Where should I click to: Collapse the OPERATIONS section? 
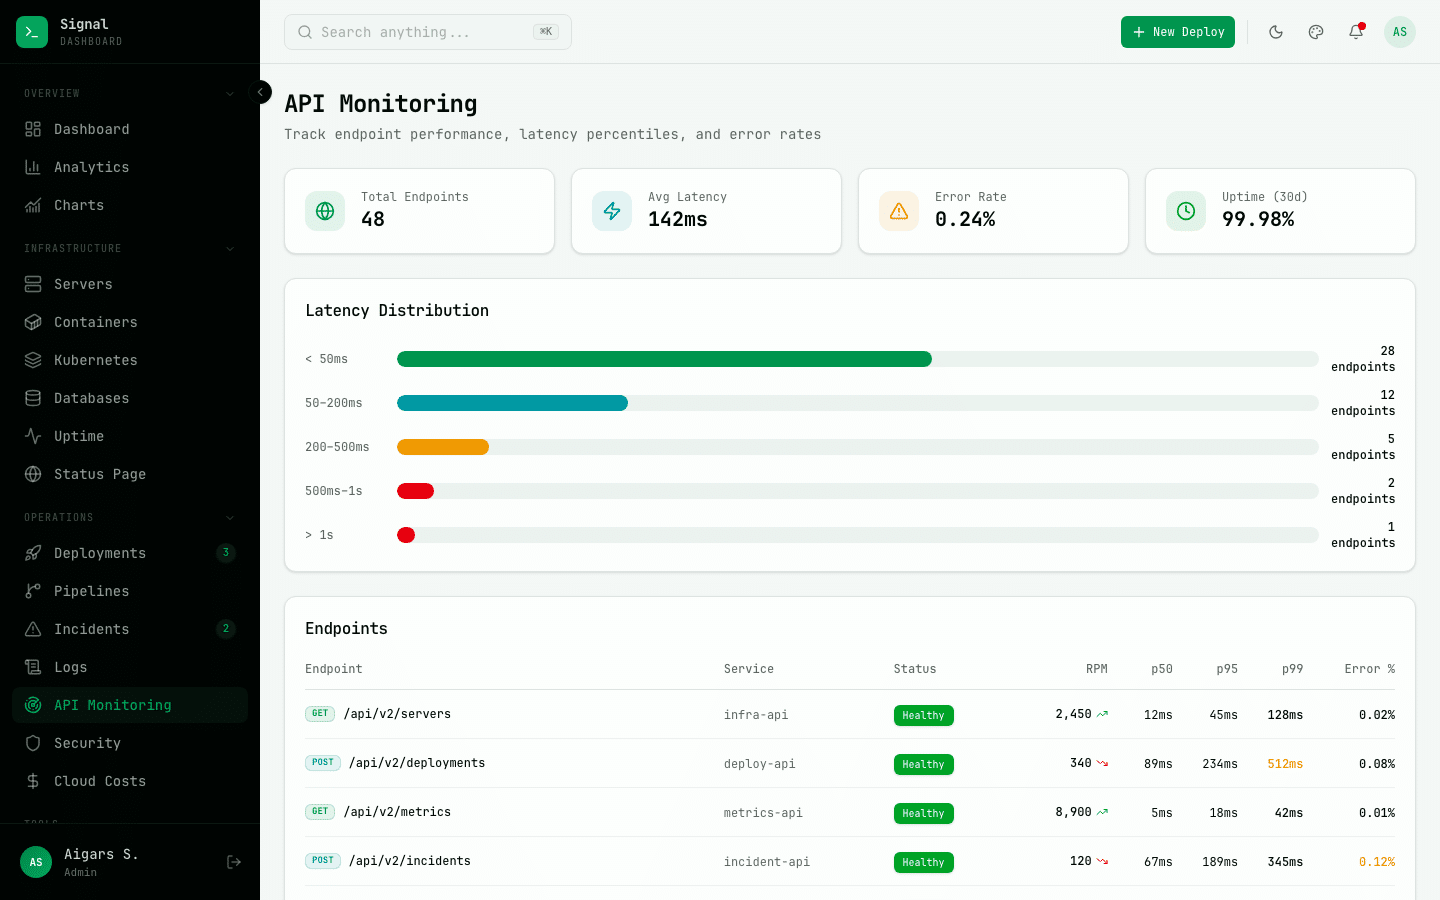click(x=230, y=517)
